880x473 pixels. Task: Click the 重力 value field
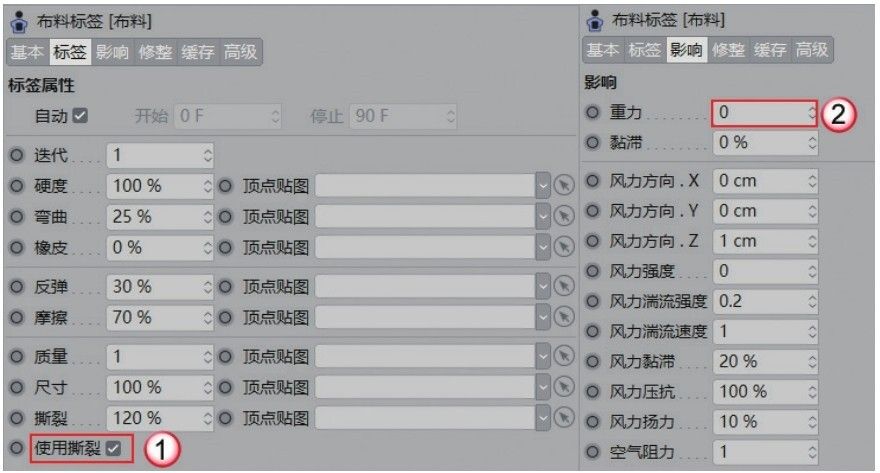pyautogui.click(x=764, y=113)
